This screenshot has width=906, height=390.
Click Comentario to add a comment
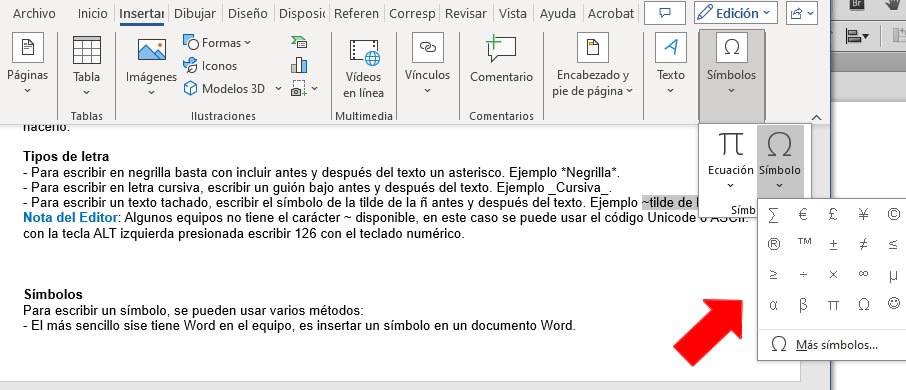[501, 60]
